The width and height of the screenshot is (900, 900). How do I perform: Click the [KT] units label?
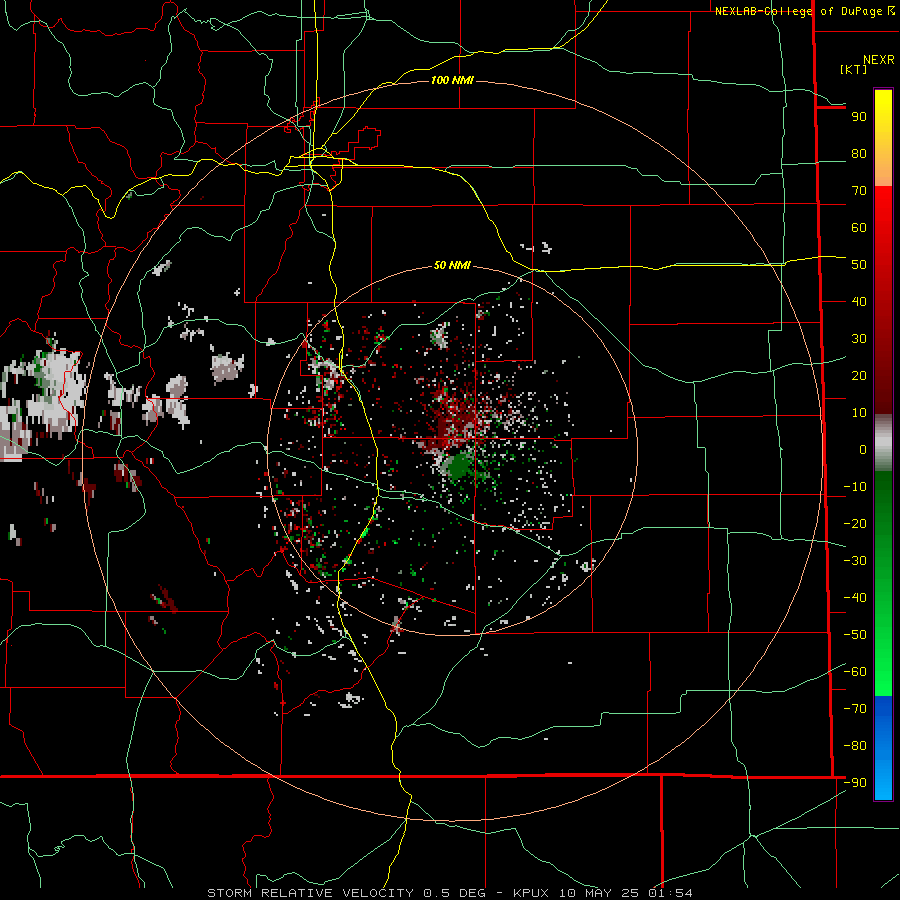coord(854,69)
